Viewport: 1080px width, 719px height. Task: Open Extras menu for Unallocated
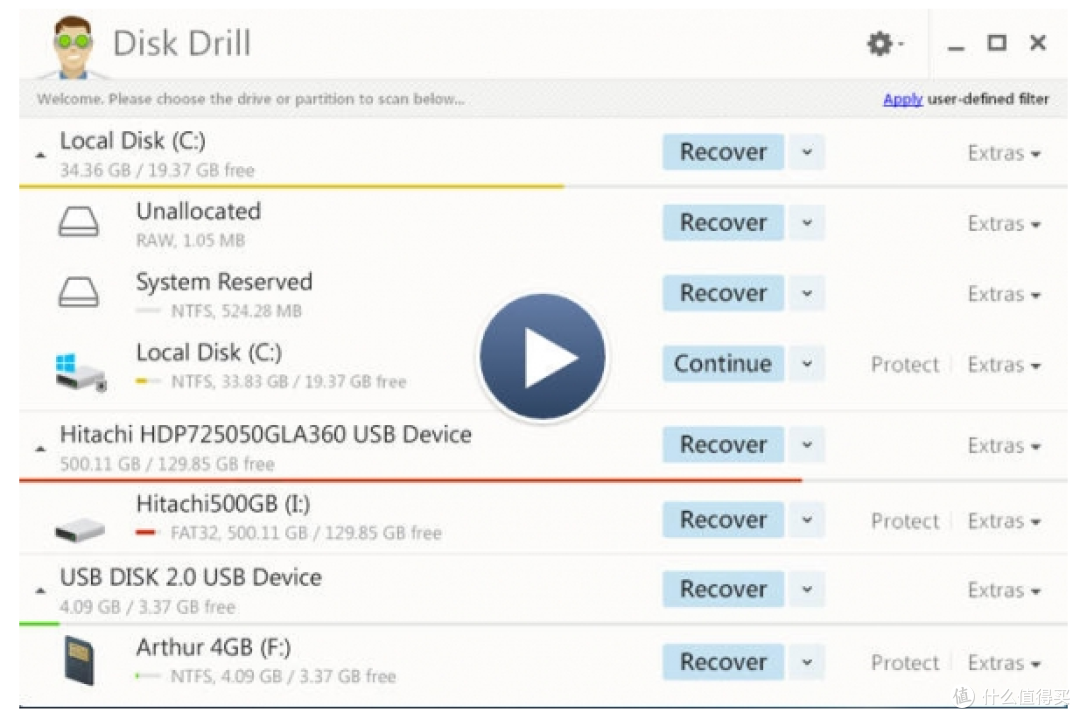coord(1004,224)
